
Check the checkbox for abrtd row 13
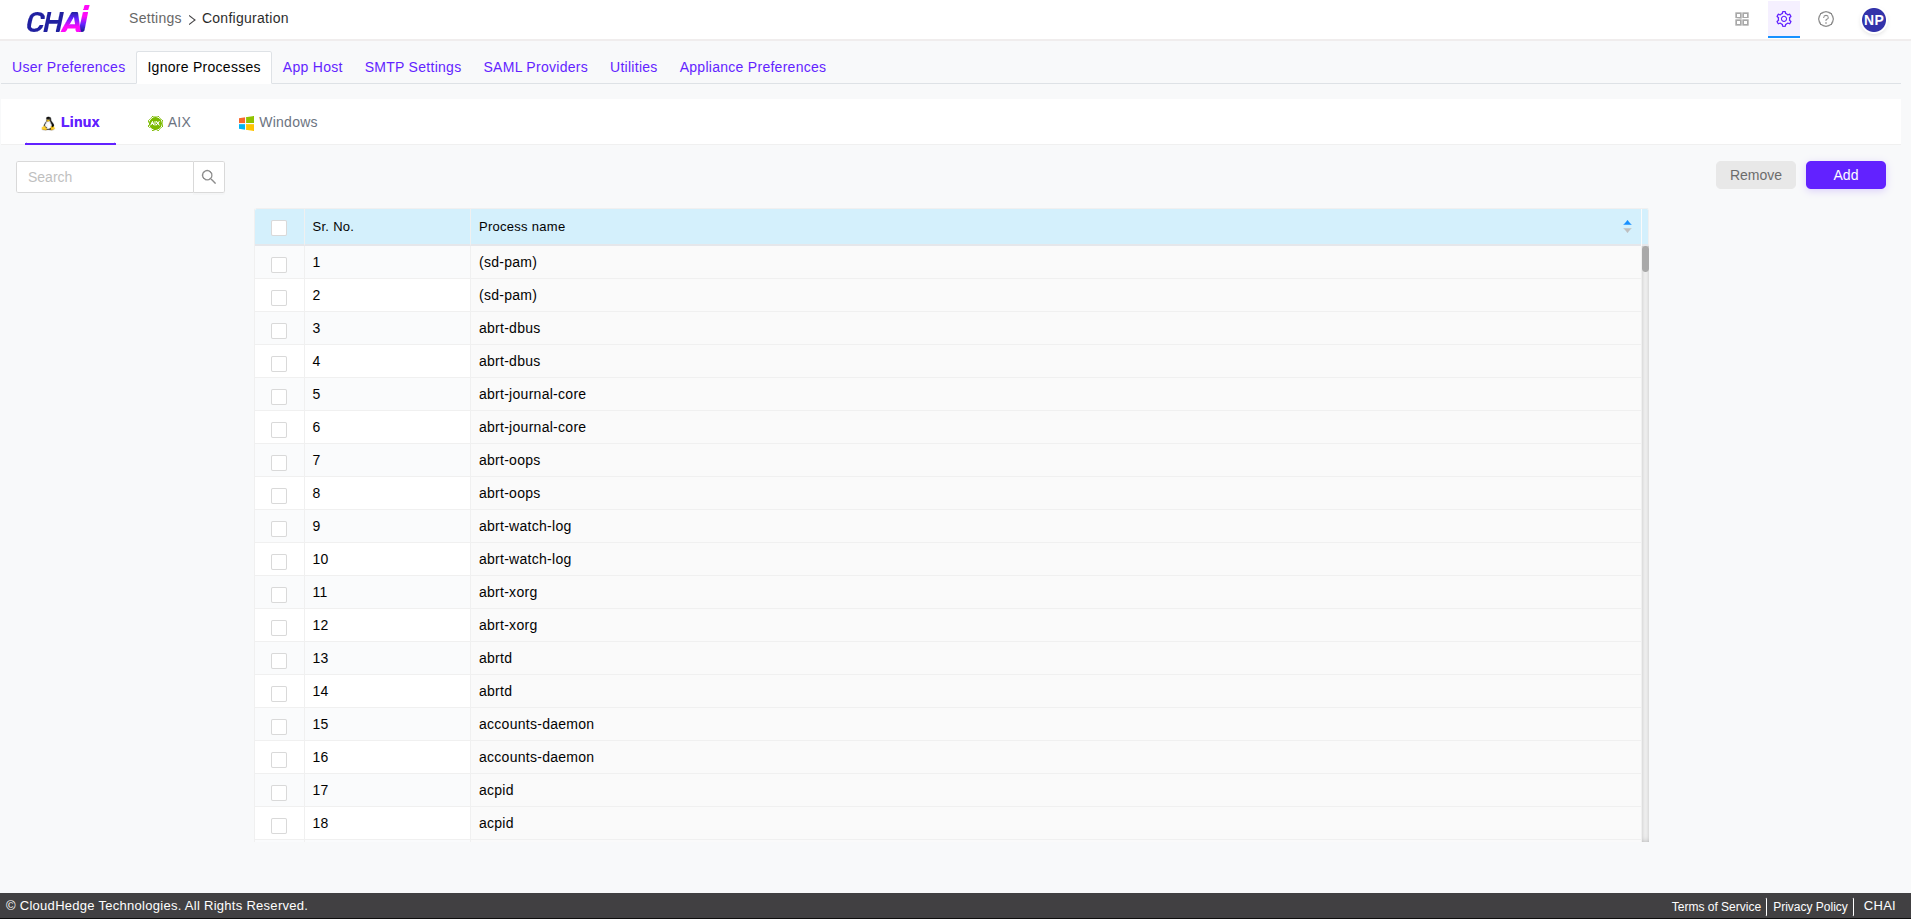[279, 660]
